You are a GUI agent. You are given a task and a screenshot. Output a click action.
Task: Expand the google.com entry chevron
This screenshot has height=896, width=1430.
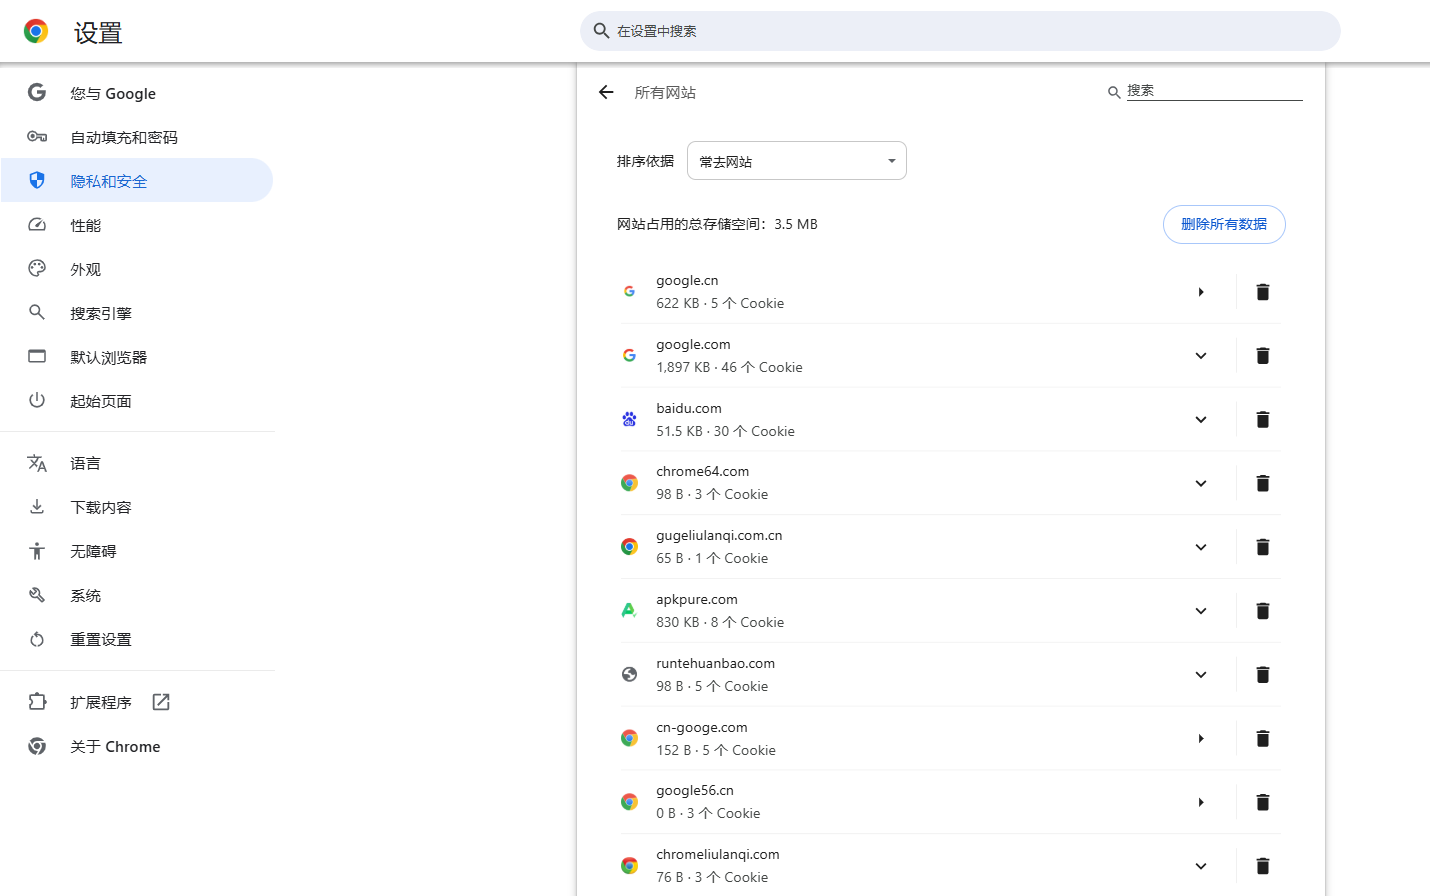[1200, 356]
